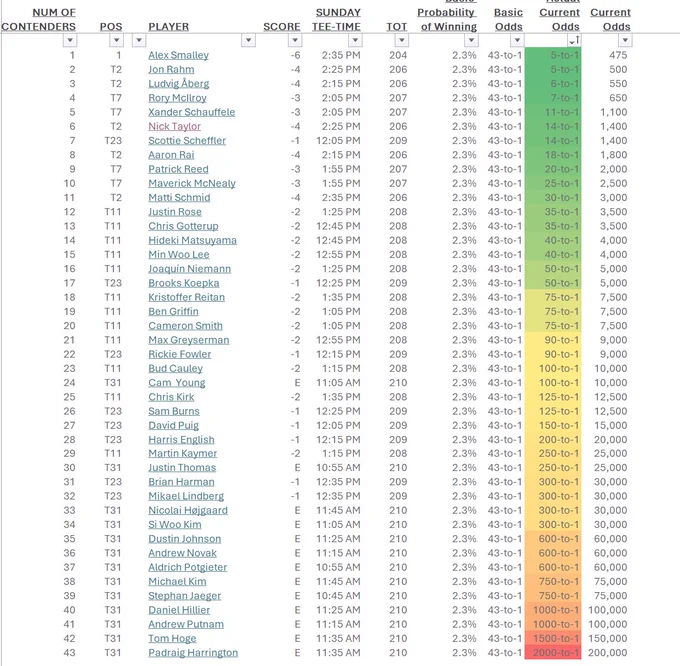
Task: Open the Scottie Scheffler link
Action: pyautogui.click(x=187, y=140)
